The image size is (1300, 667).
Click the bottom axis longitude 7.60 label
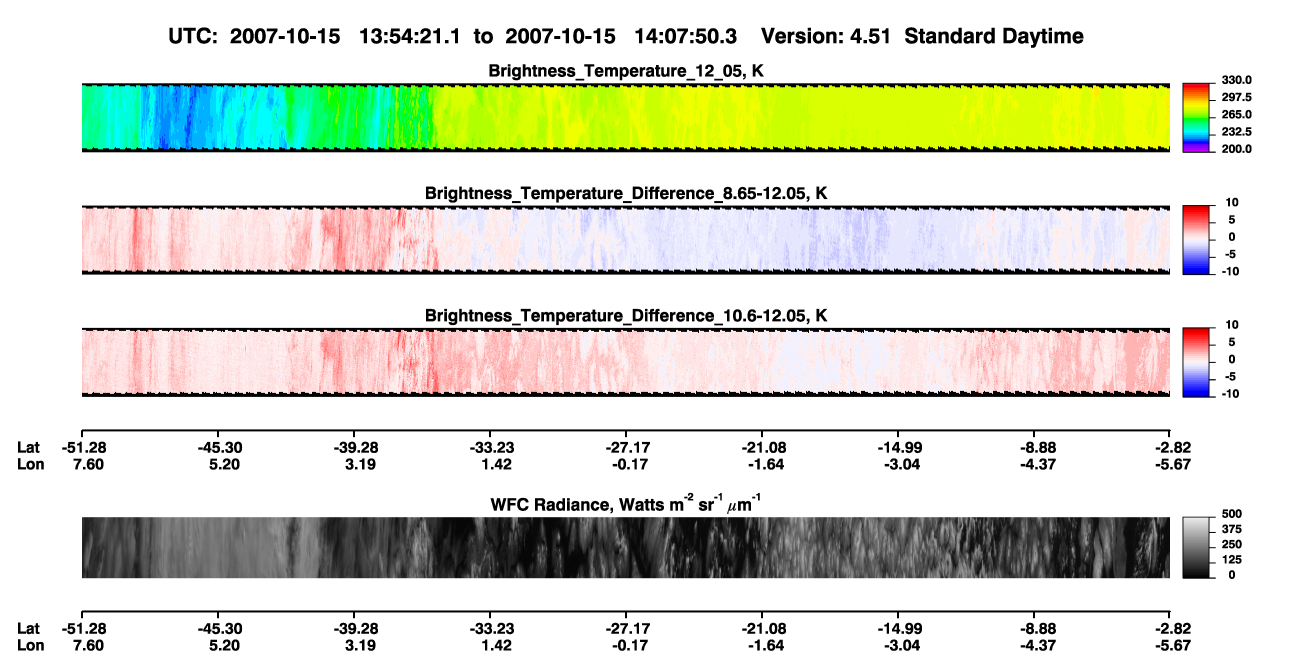point(86,645)
